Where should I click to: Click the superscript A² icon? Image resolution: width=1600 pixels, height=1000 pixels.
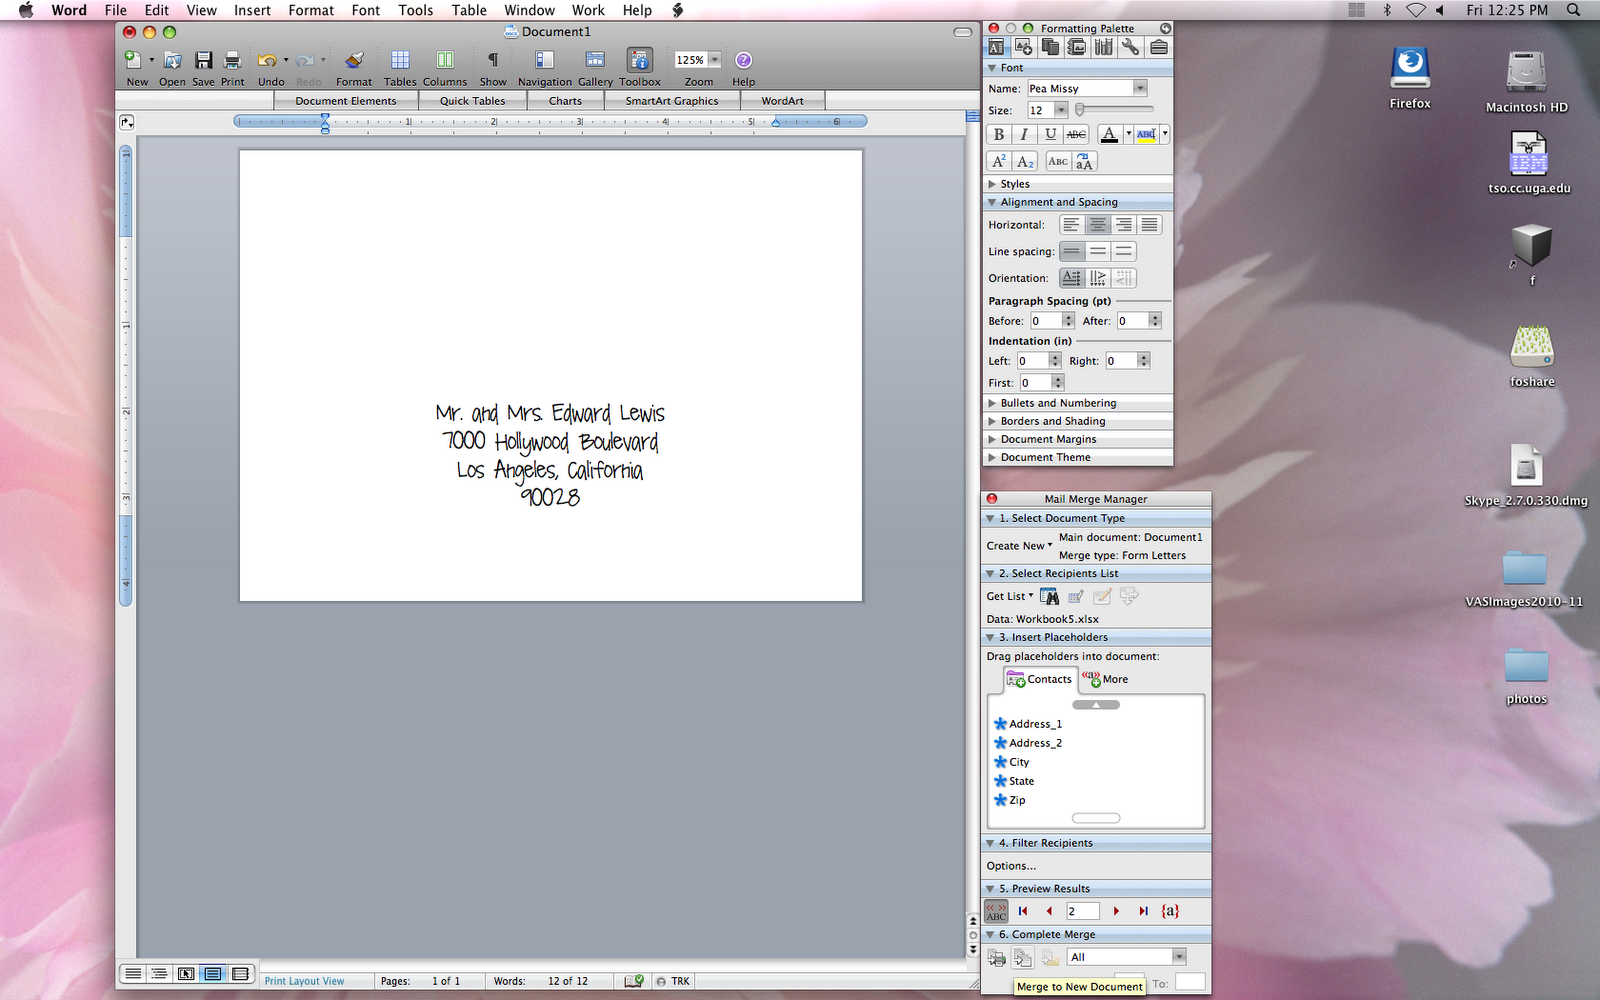(x=999, y=160)
